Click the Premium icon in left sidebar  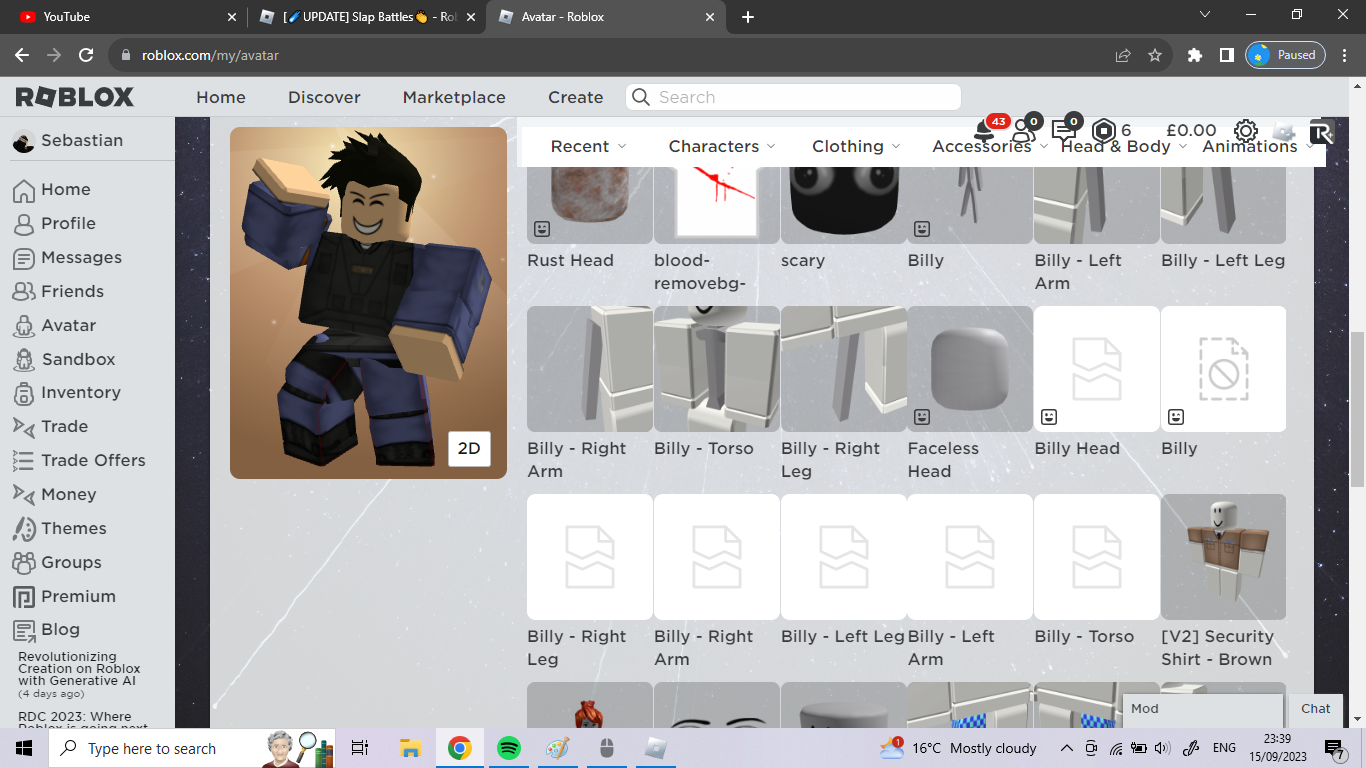point(24,597)
